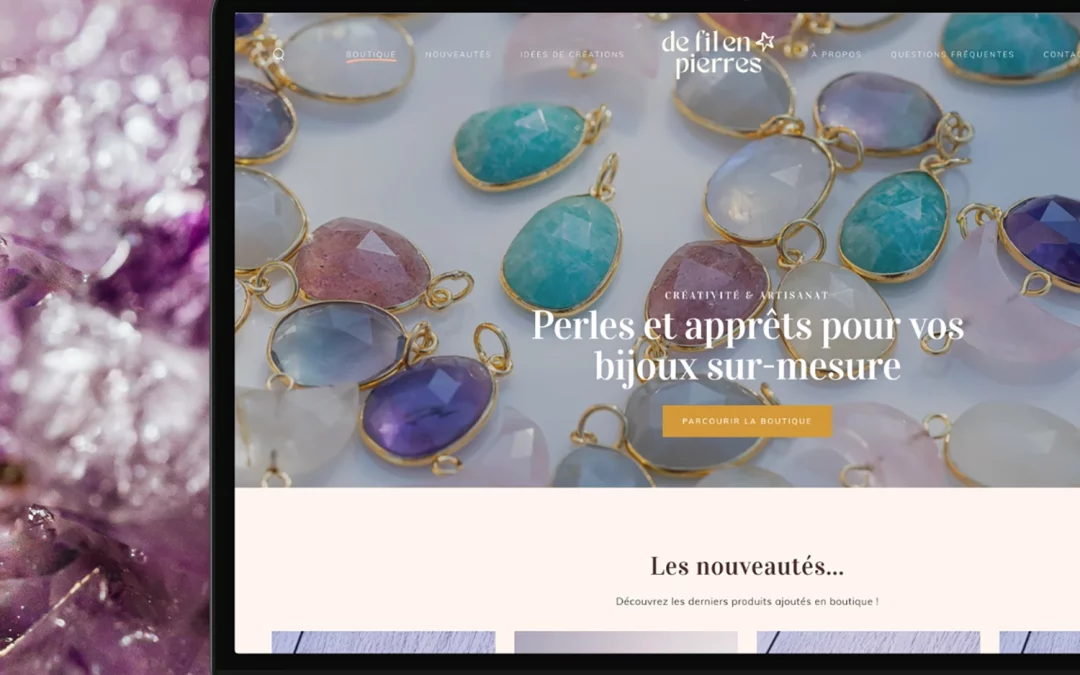The width and height of the screenshot is (1080, 675).
Task: Visit the À propos page
Action: point(836,54)
